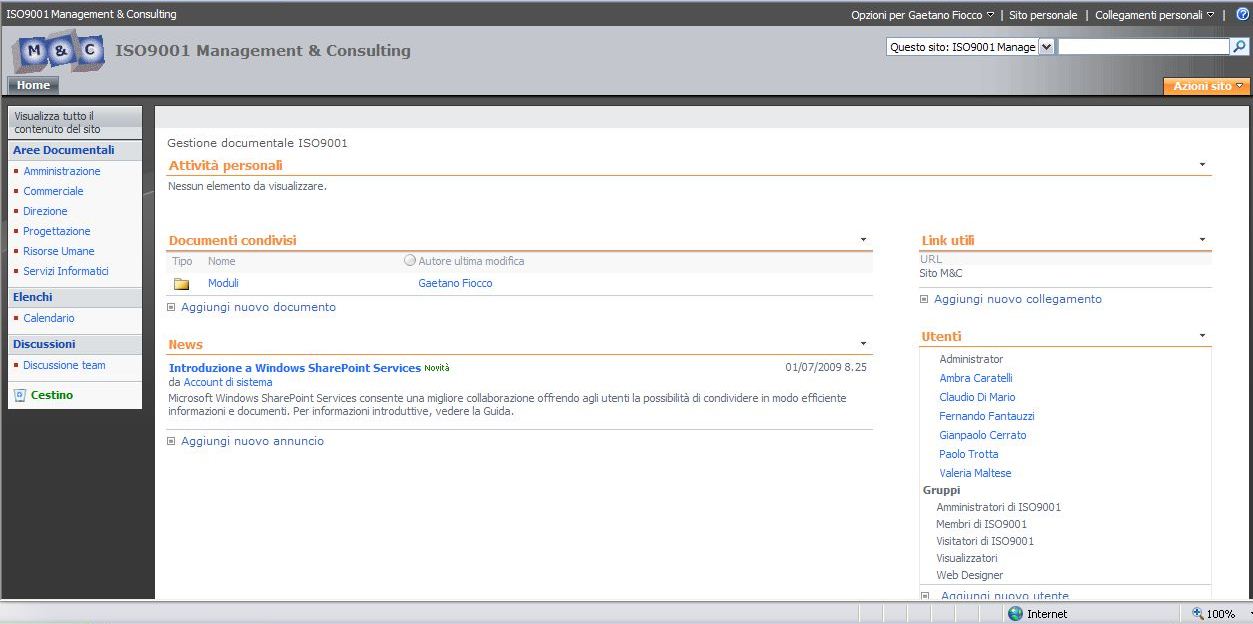Open the Moduli folder name link
Viewport: 1253px width, 624px height.
coord(223,283)
